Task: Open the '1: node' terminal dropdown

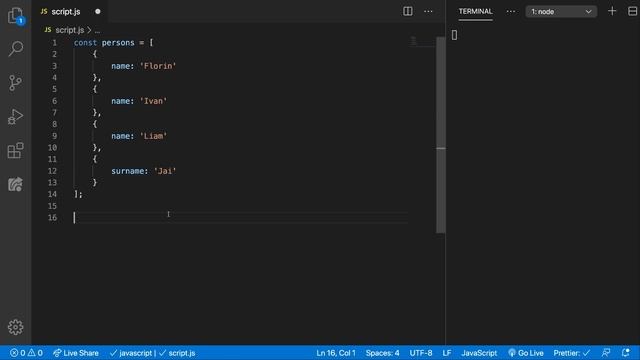Action: pyautogui.click(x=561, y=11)
